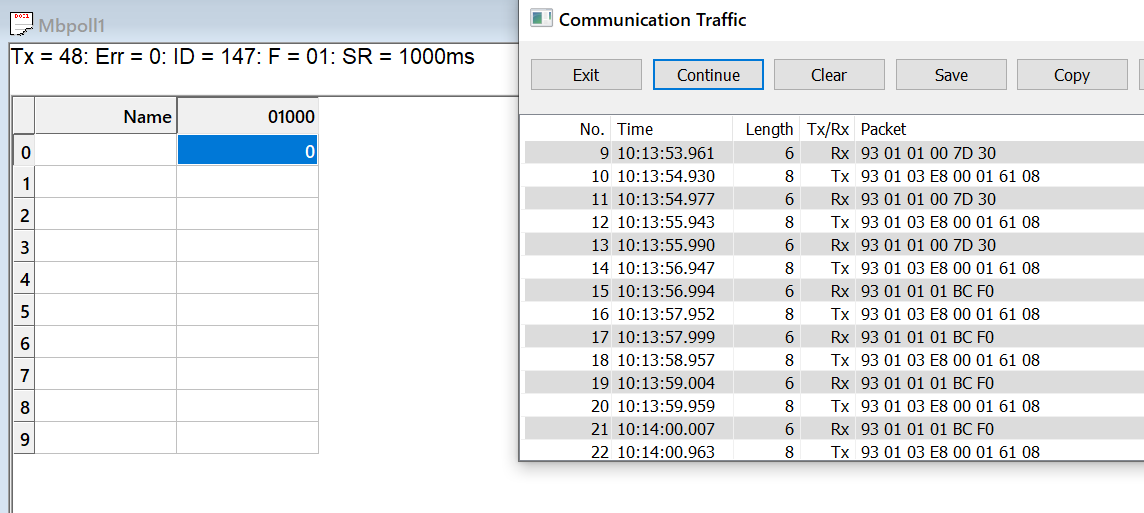Click the Length column header

click(x=769, y=129)
